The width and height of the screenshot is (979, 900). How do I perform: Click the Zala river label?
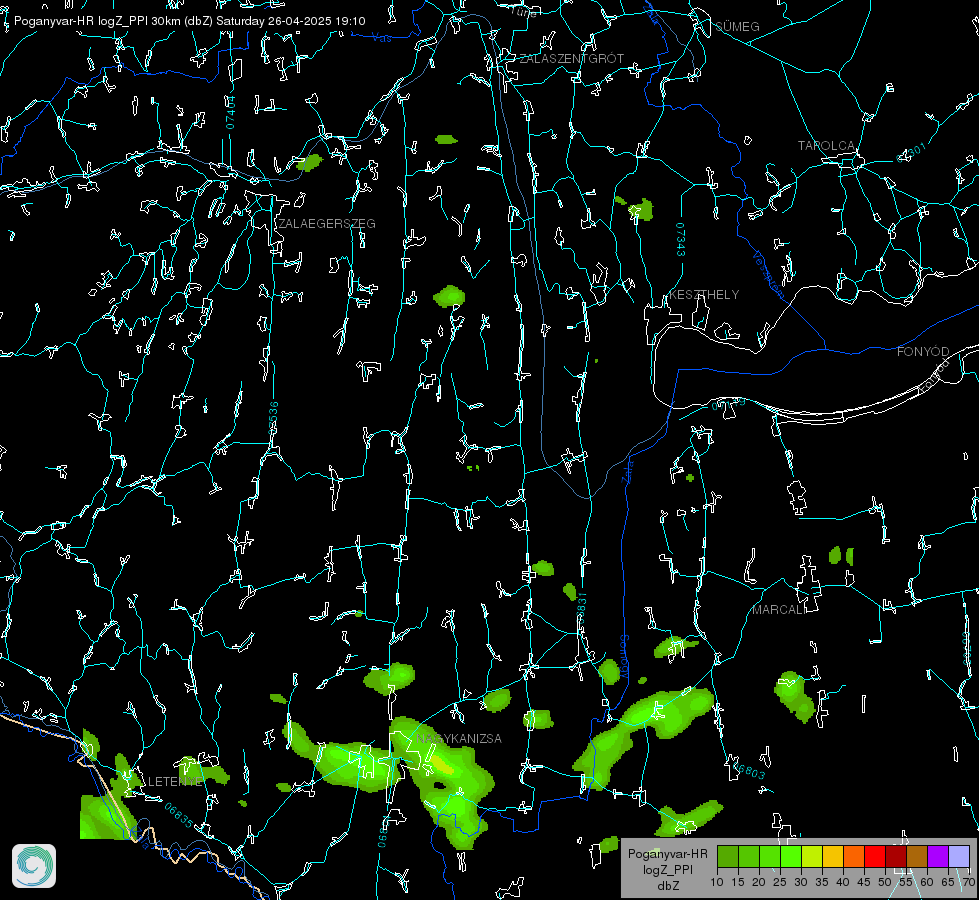pyautogui.click(x=627, y=472)
